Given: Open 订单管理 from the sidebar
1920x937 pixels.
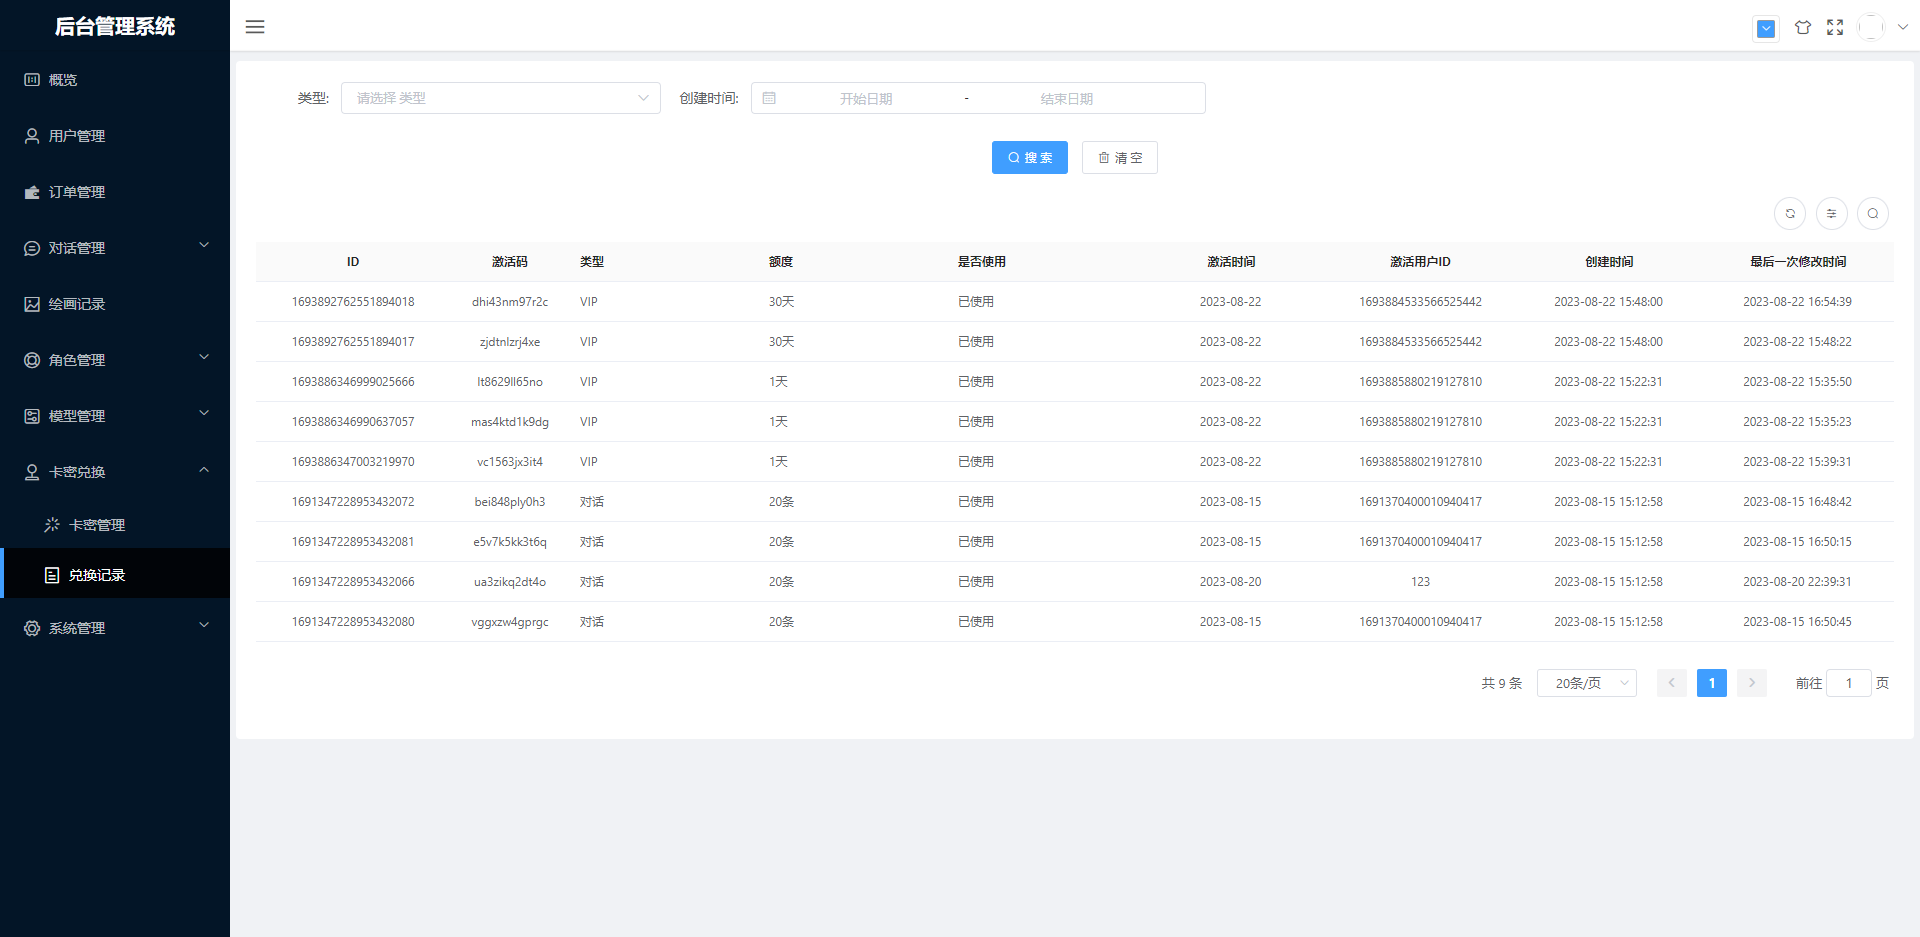Looking at the screenshot, I should coord(77,192).
